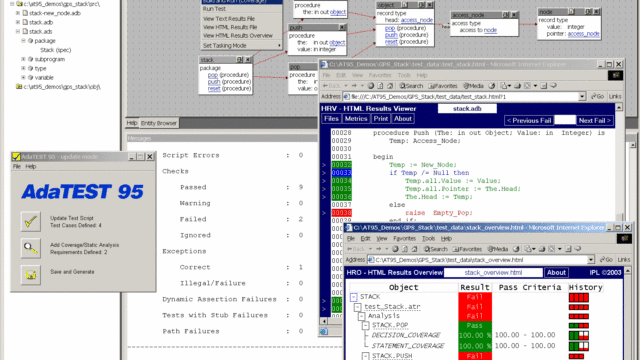The width and height of the screenshot is (640, 360).
Task: Follow the access_node link in object box
Action: point(417,20)
